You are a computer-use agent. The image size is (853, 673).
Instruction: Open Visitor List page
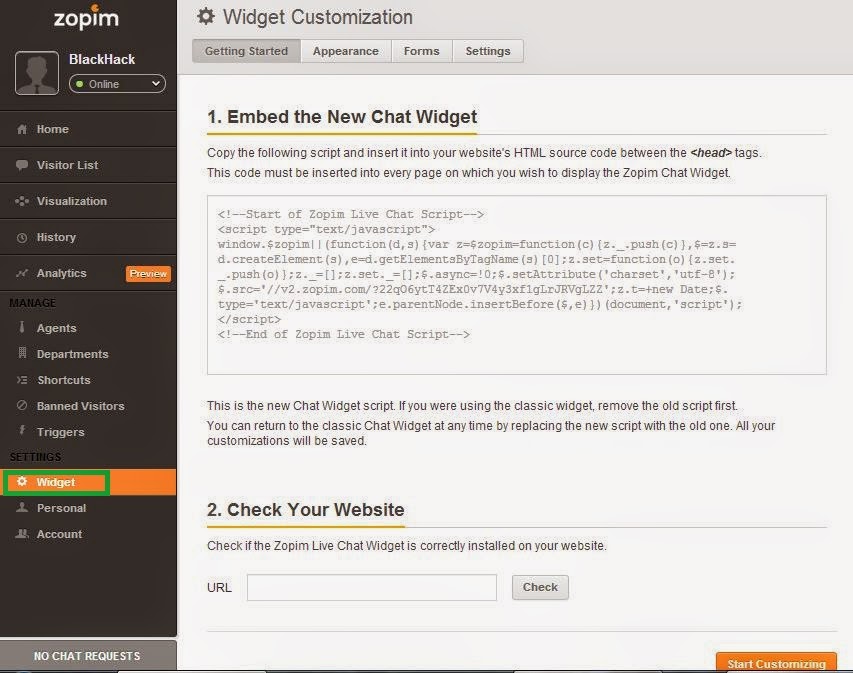[x=88, y=165]
